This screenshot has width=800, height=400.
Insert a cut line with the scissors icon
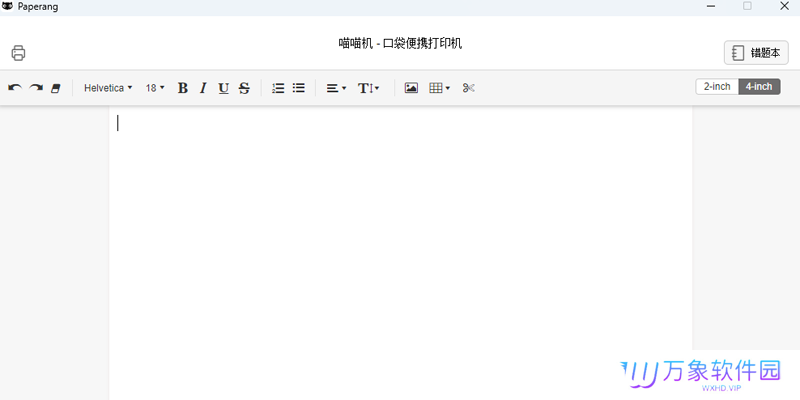click(468, 88)
